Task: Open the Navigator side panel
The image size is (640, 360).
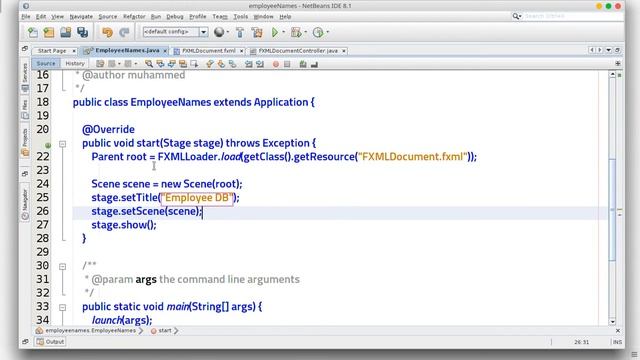Action: point(25,204)
